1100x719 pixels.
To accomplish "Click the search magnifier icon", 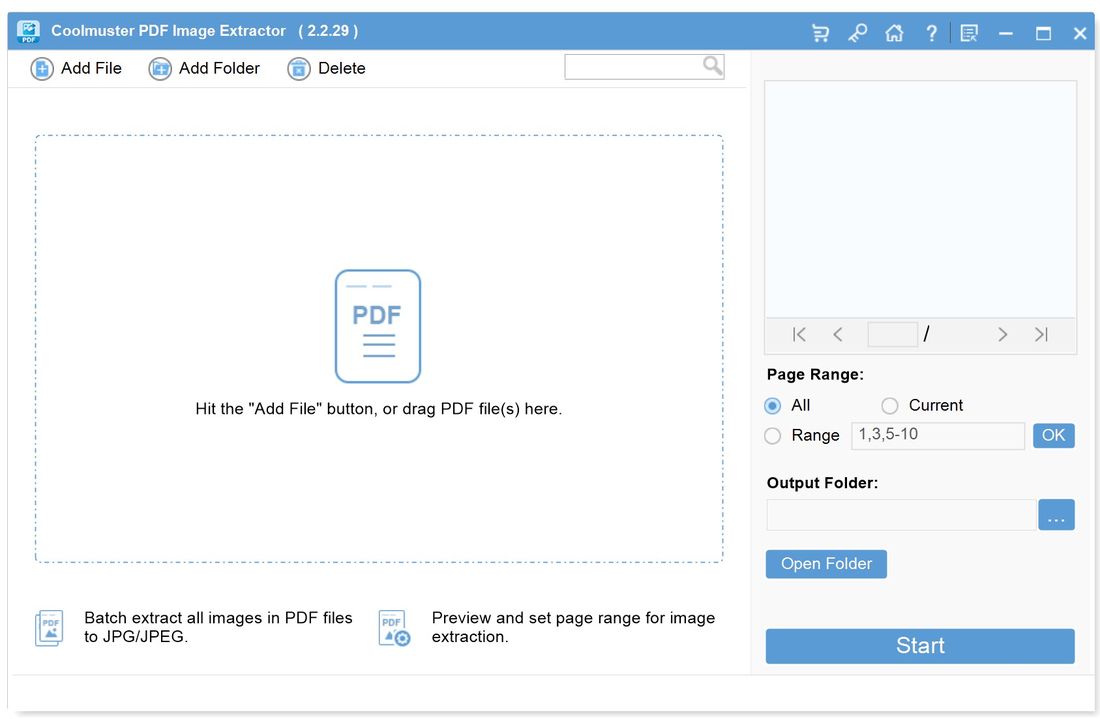I will [711, 66].
